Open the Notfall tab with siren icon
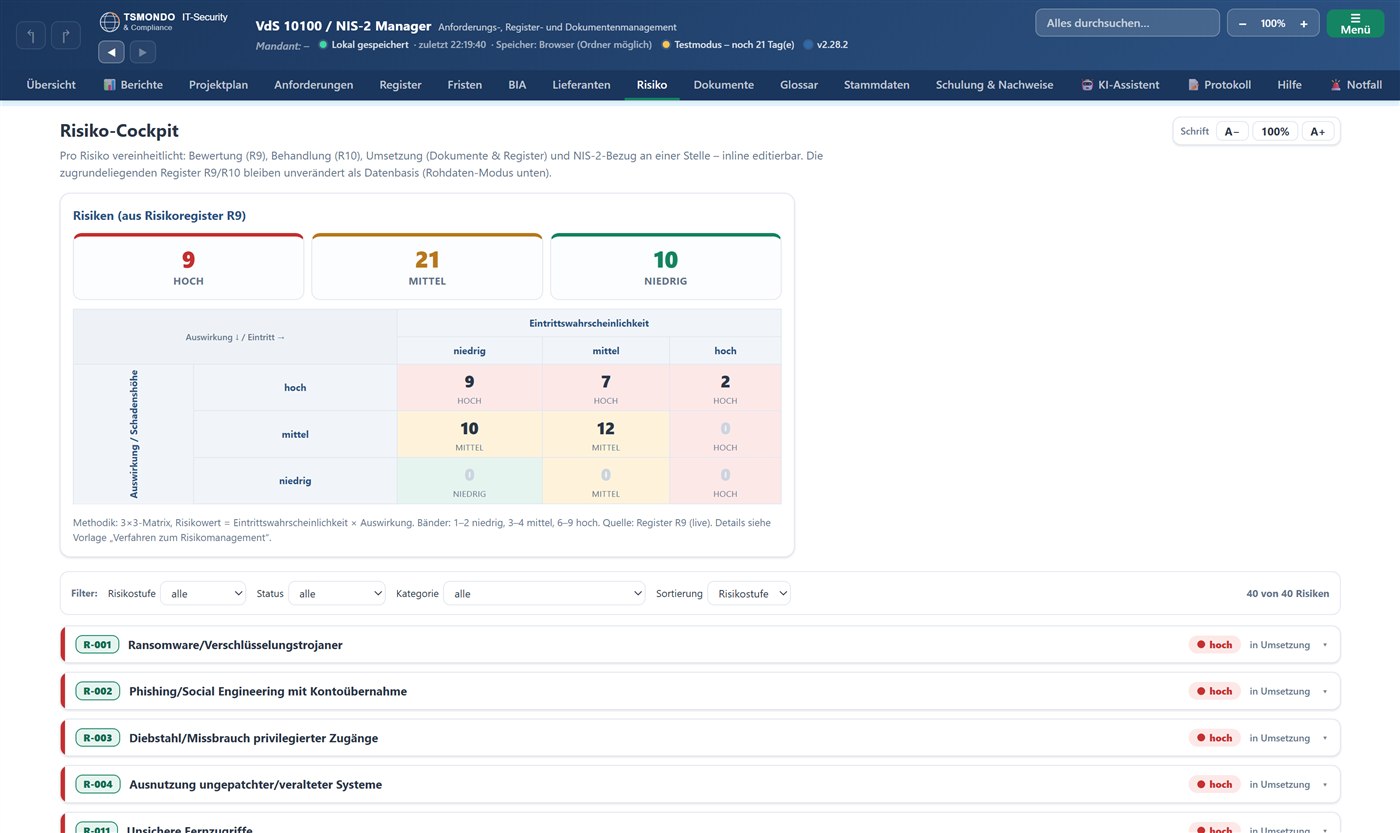The width and height of the screenshot is (1400, 833). click(1356, 85)
